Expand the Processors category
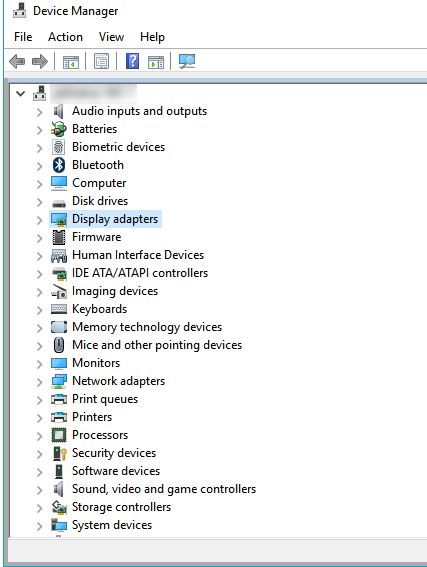Image resolution: width=427 pixels, height=567 pixels. (x=39, y=436)
